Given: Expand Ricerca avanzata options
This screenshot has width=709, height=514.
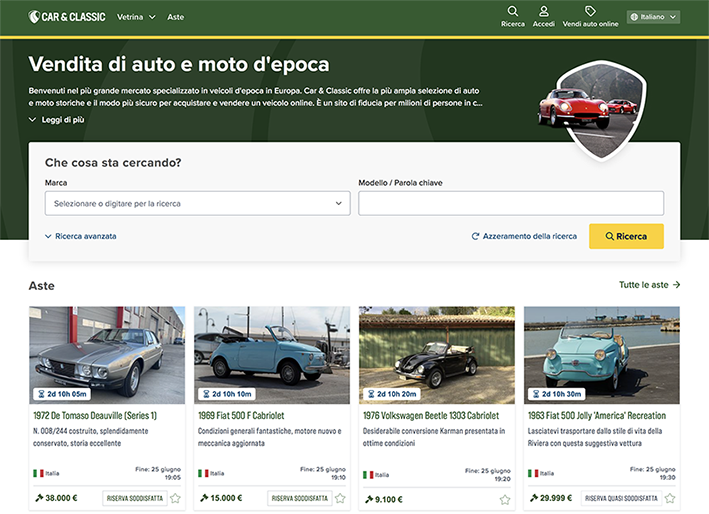Looking at the screenshot, I should click(x=80, y=236).
